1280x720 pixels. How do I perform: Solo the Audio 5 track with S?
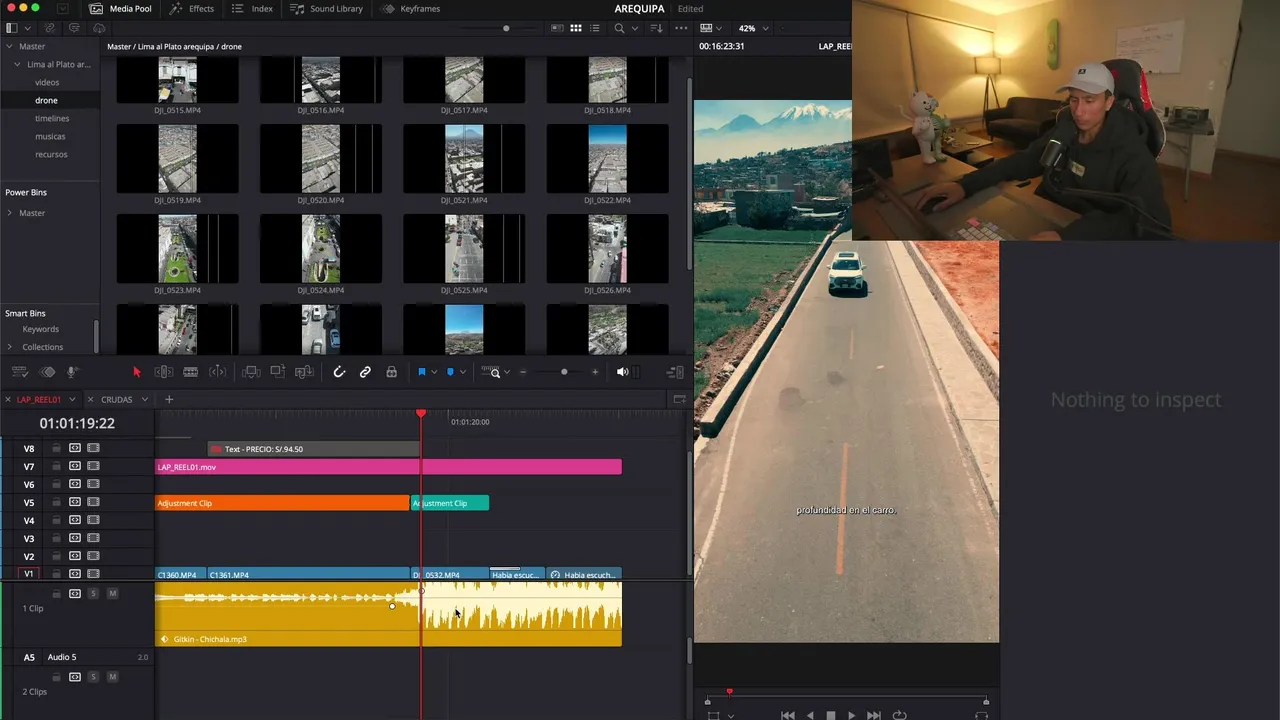(93, 677)
